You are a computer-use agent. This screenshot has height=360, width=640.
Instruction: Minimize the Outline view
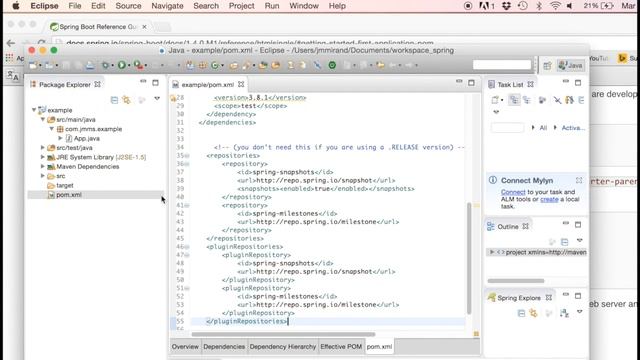click(565, 224)
